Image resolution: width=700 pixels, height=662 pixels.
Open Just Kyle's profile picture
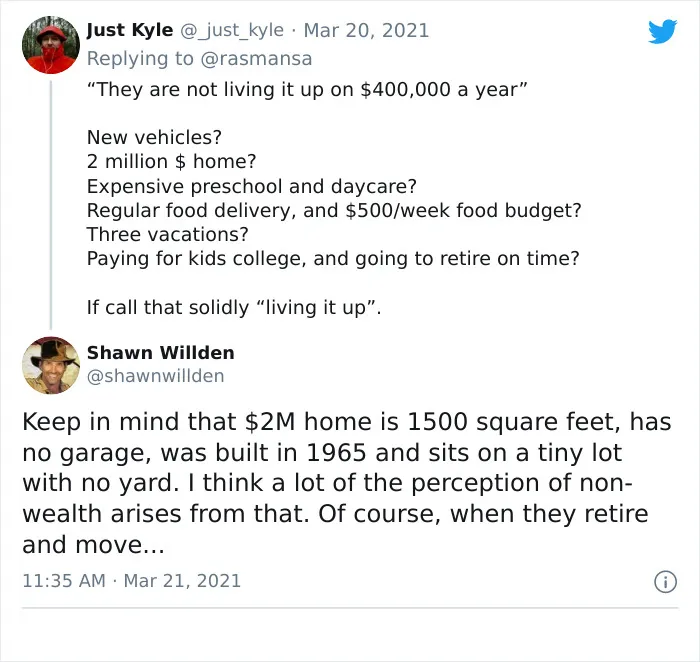[x=51, y=45]
